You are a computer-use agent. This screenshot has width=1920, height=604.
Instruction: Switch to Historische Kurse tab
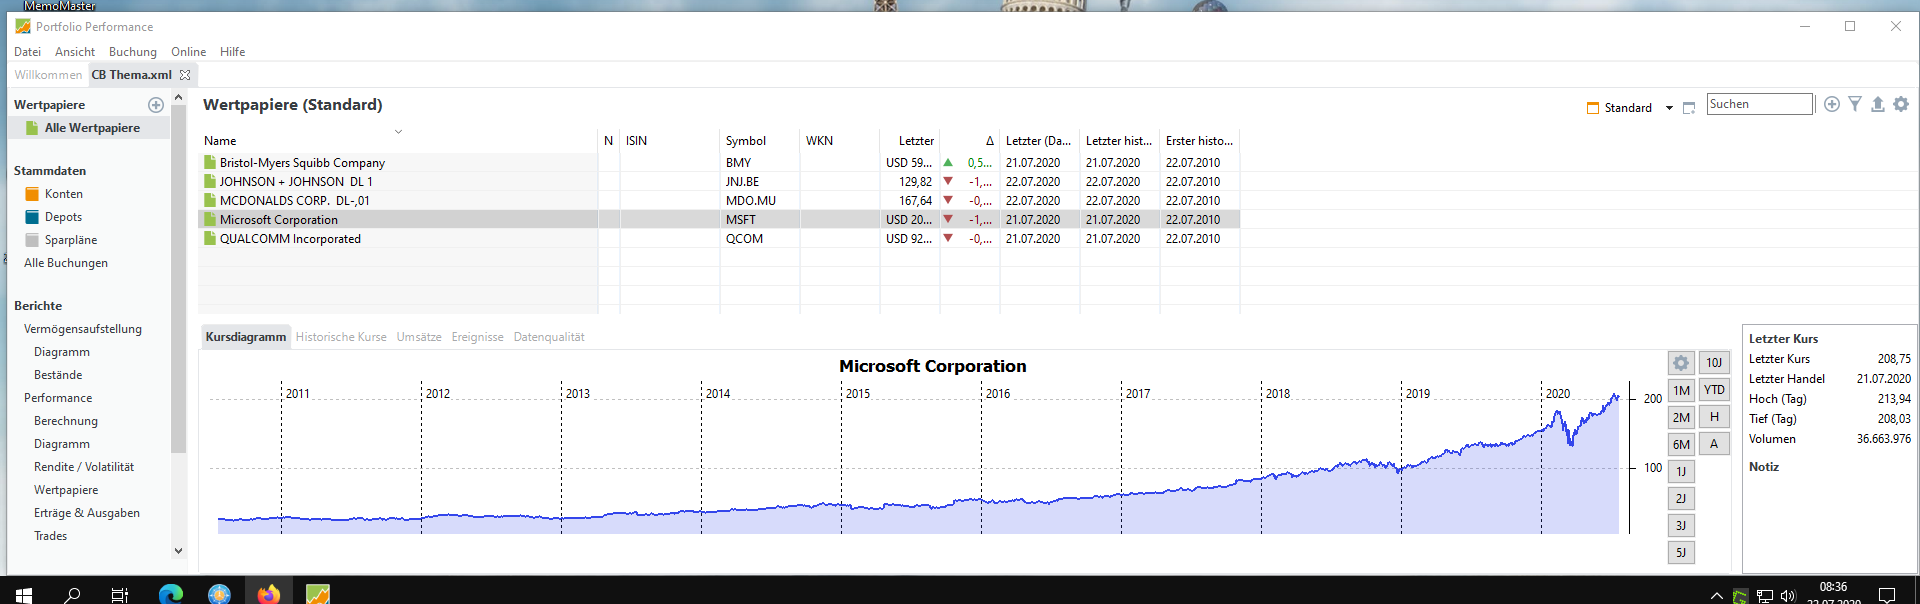[x=341, y=337]
